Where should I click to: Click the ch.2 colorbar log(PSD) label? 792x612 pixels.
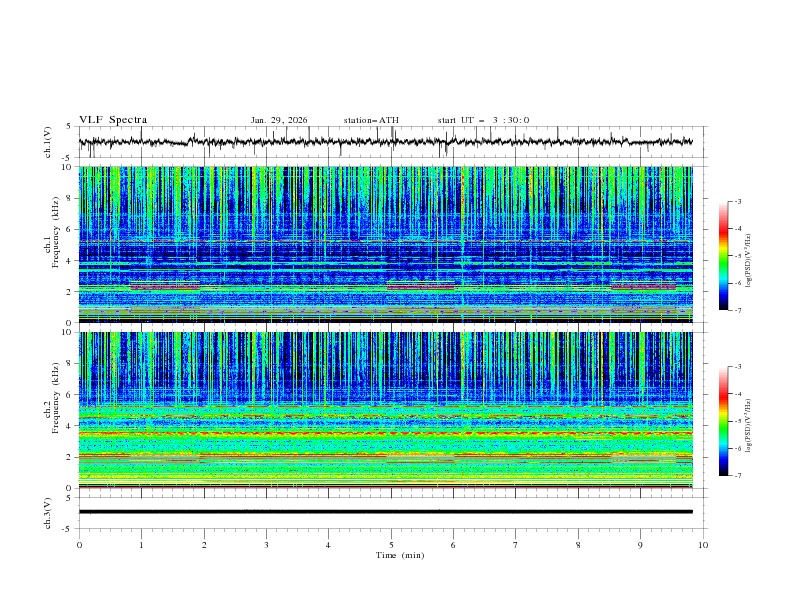pos(748,425)
